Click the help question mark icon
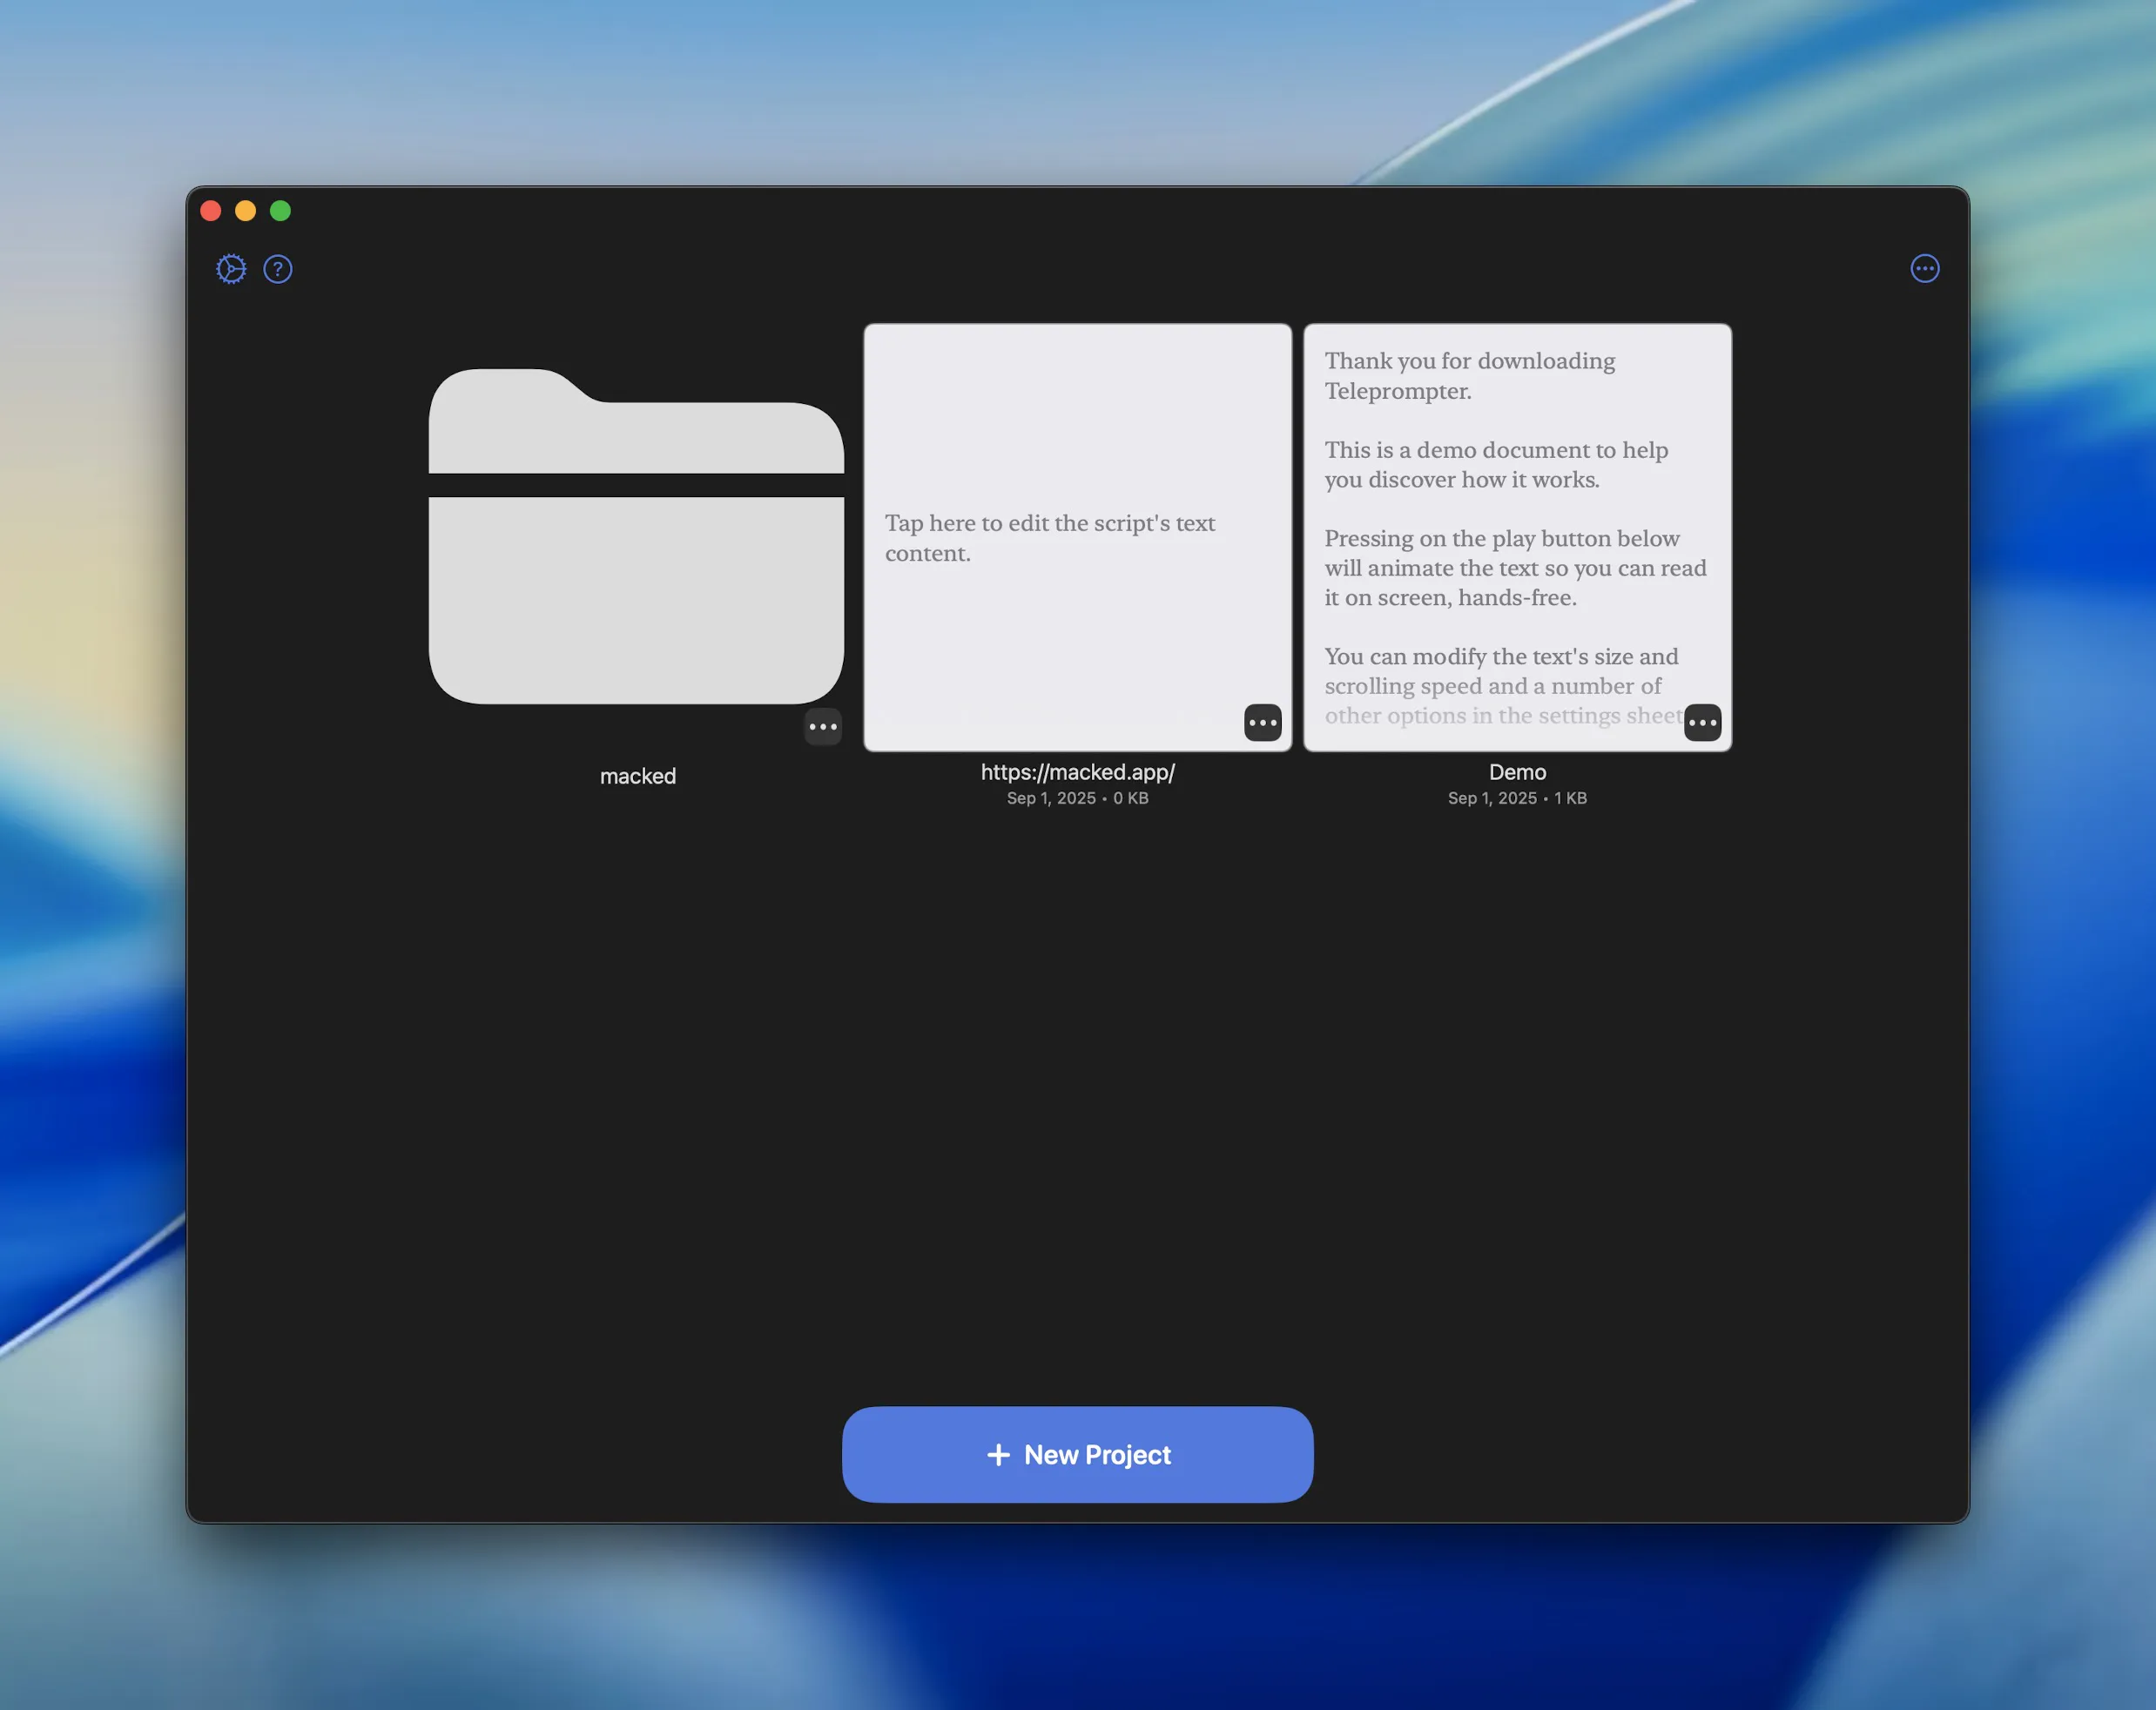Screen dimensions: 2156x1710 (x=278, y=269)
